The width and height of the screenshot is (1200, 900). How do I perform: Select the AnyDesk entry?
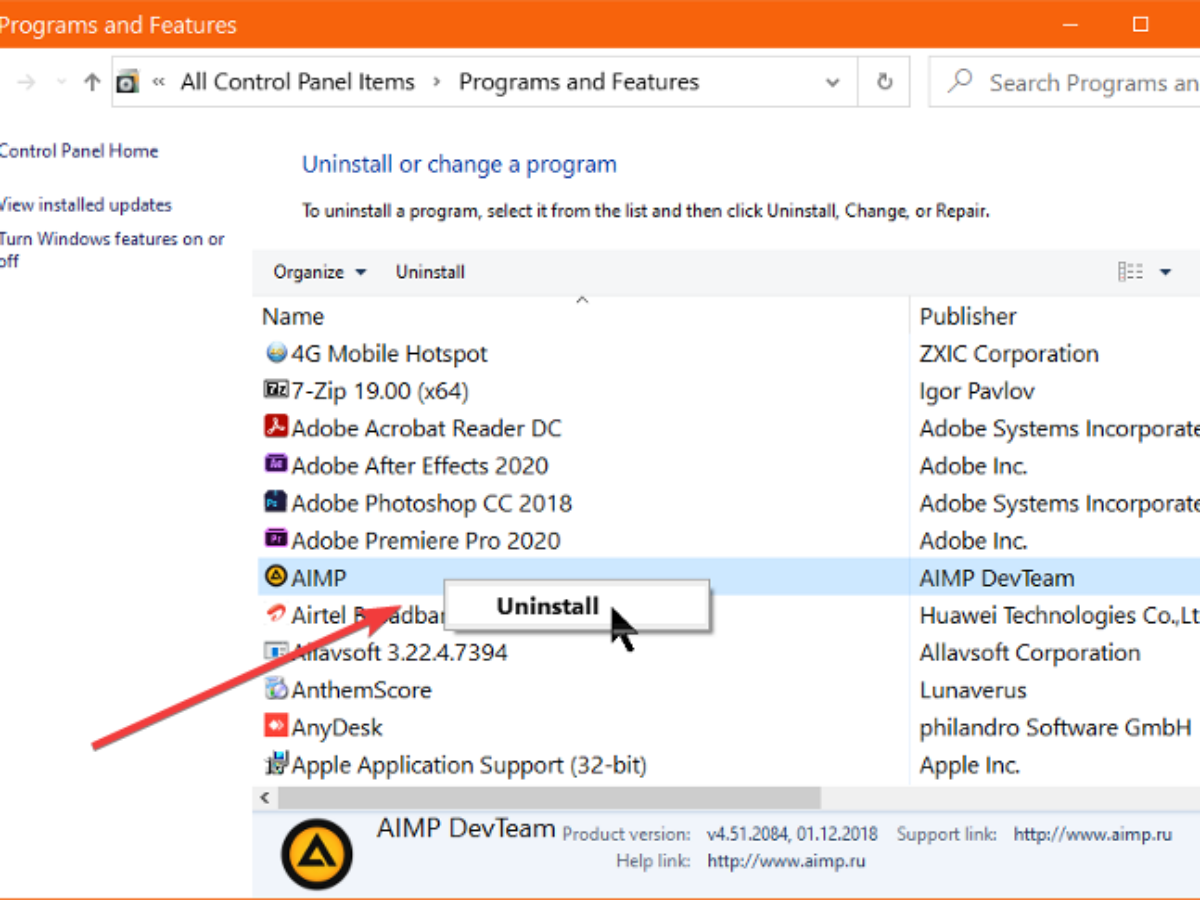727,726
